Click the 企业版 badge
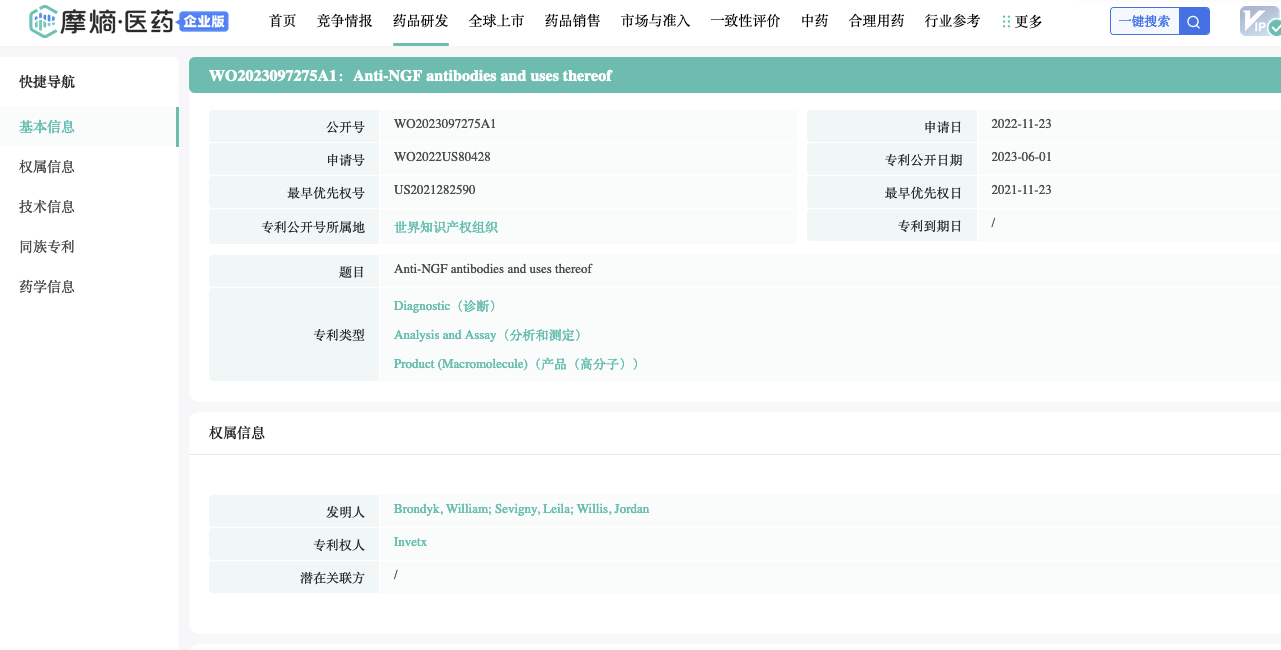The width and height of the screenshot is (1281, 650). click(x=205, y=21)
